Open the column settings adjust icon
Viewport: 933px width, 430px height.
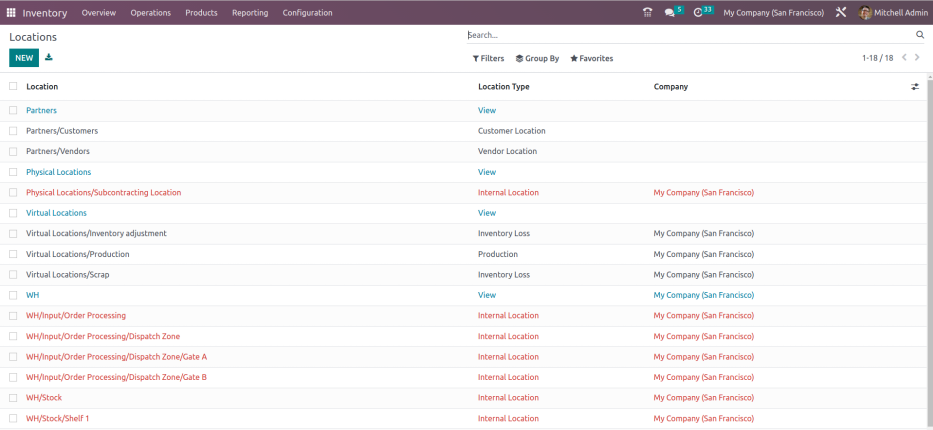pos(914,87)
